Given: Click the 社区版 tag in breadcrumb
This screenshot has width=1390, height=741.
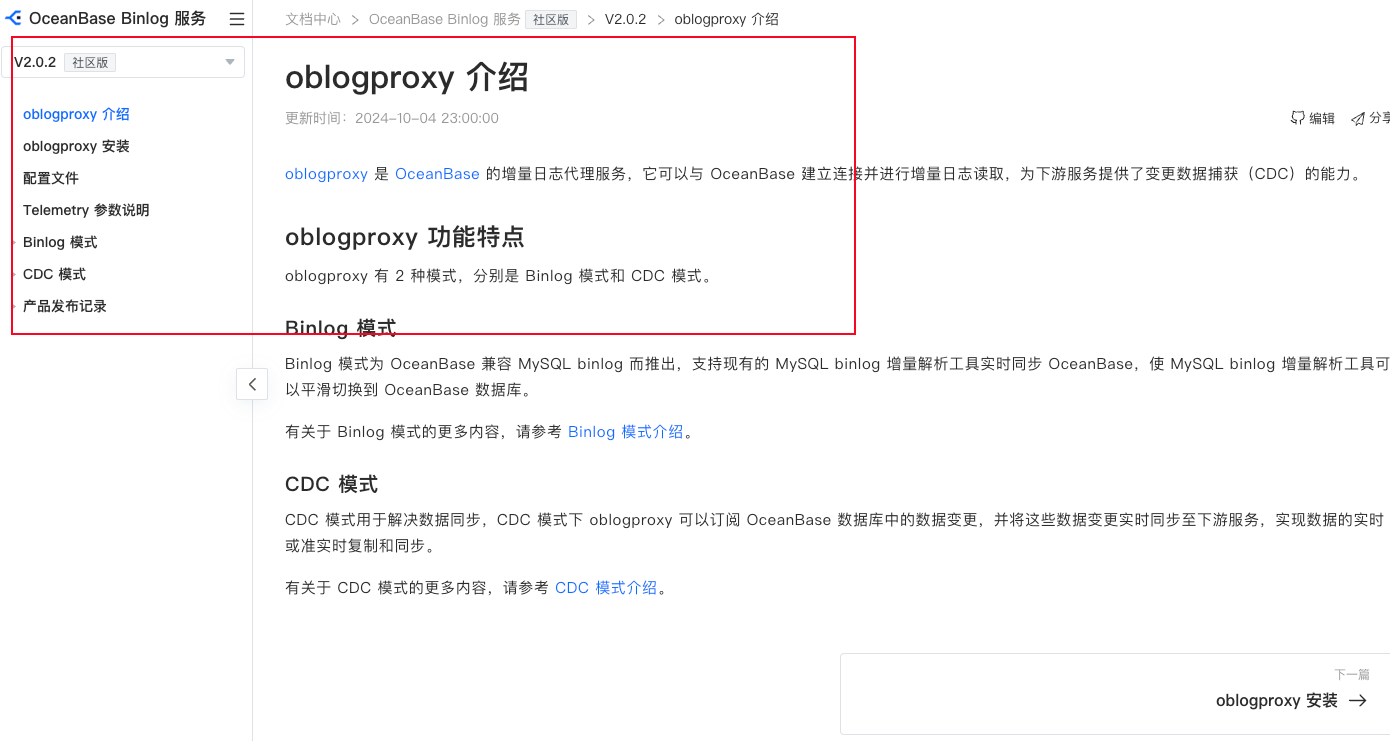Looking at the screenshot, I should coord(551,19).
